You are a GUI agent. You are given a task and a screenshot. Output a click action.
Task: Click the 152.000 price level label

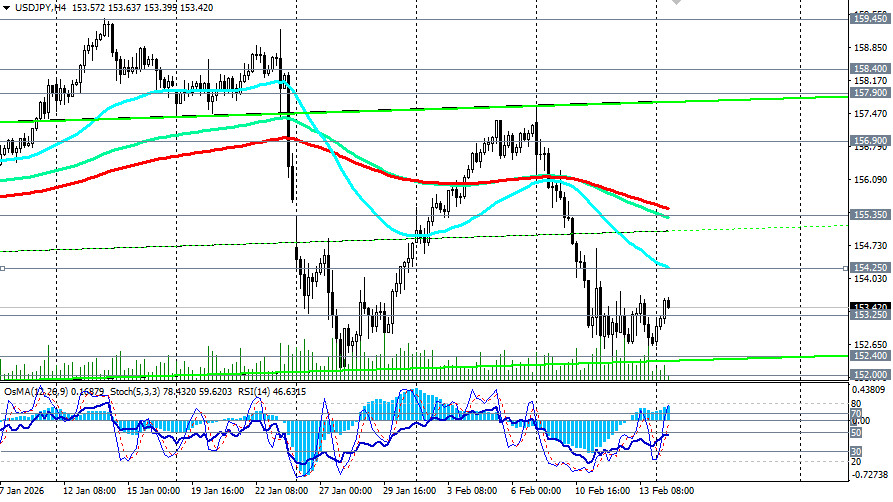pos(869,374)
